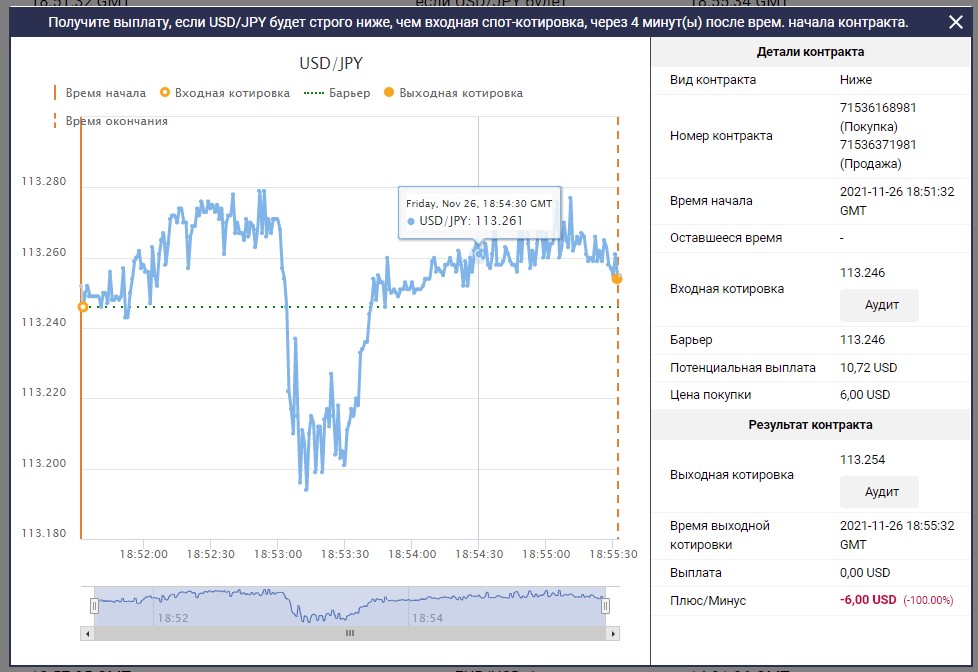Click y-axis label 113.280

[44, 182]
